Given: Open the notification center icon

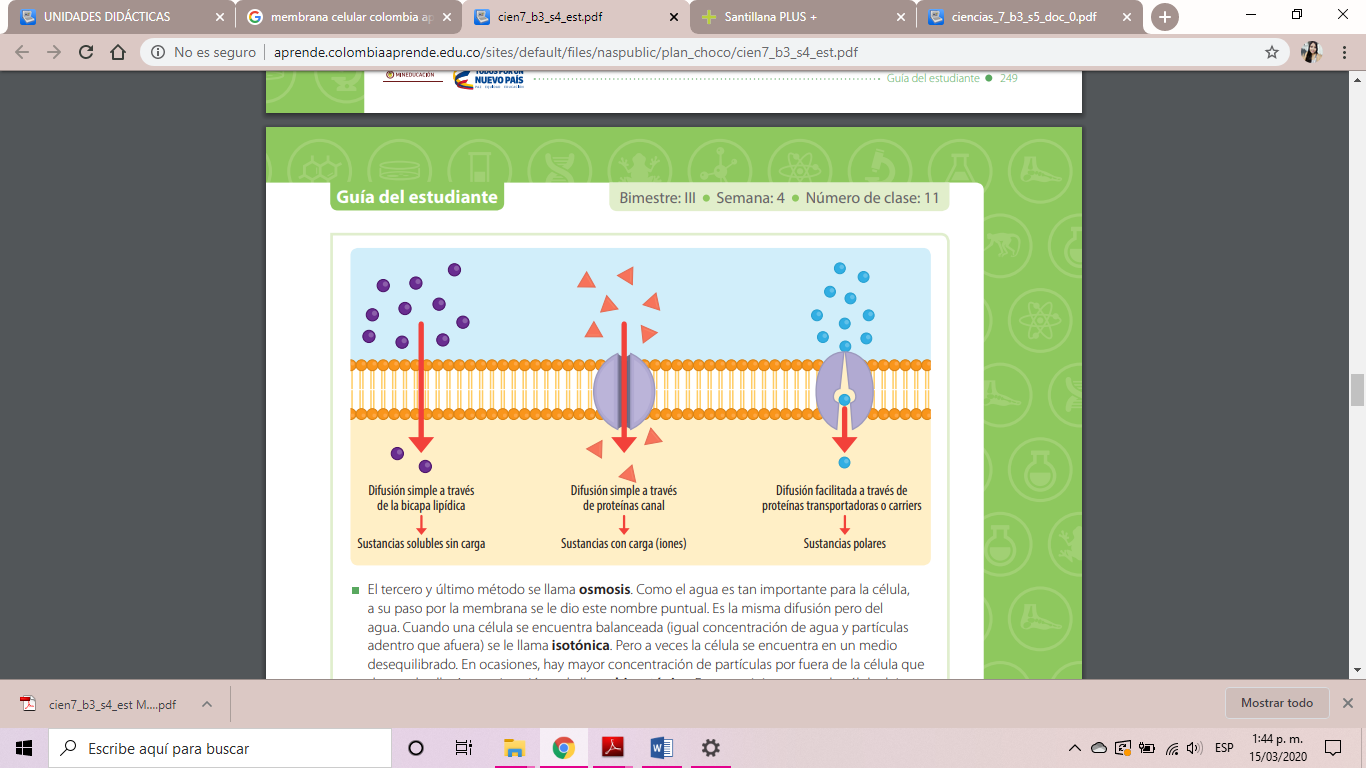Looking at the screenshot, I should click(1333, 748).
